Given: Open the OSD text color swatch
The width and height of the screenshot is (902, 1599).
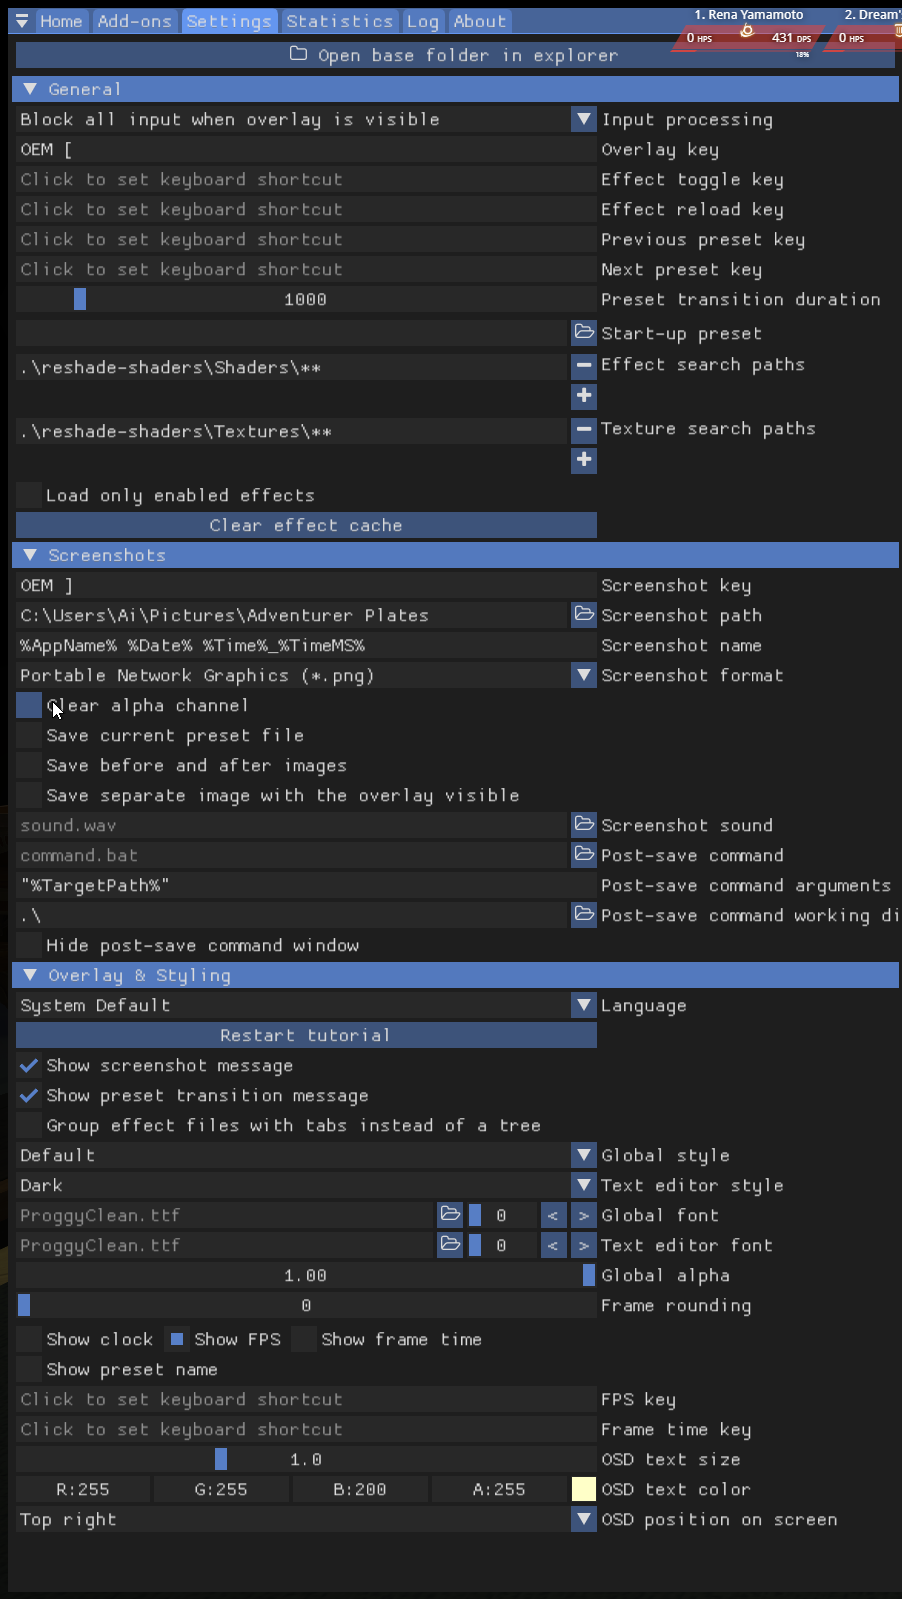Looking at the screenshot, I should pyautogui.click(x=584, y=1490).
